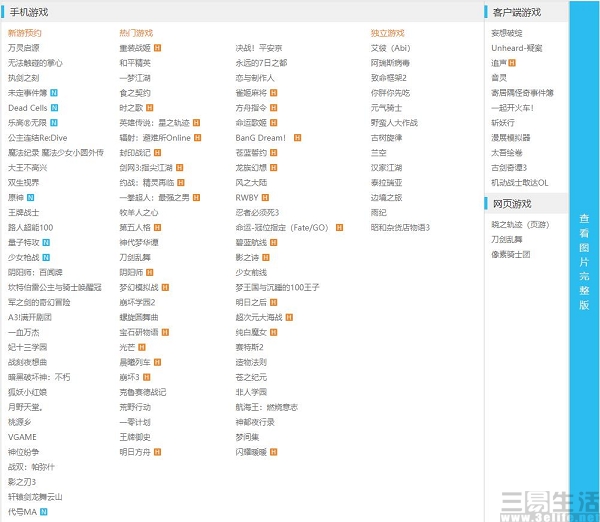Click the N badge next to 代号MA

(44, 512)
